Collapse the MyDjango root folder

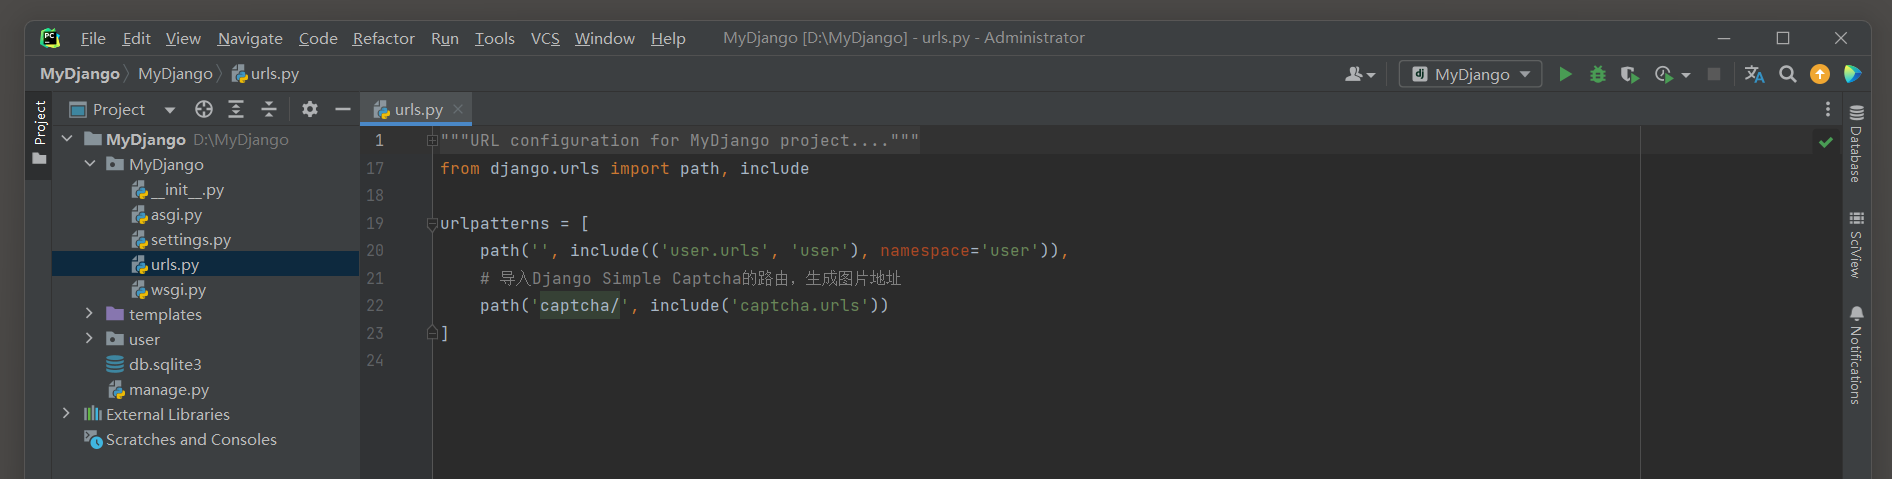[67, 139]
